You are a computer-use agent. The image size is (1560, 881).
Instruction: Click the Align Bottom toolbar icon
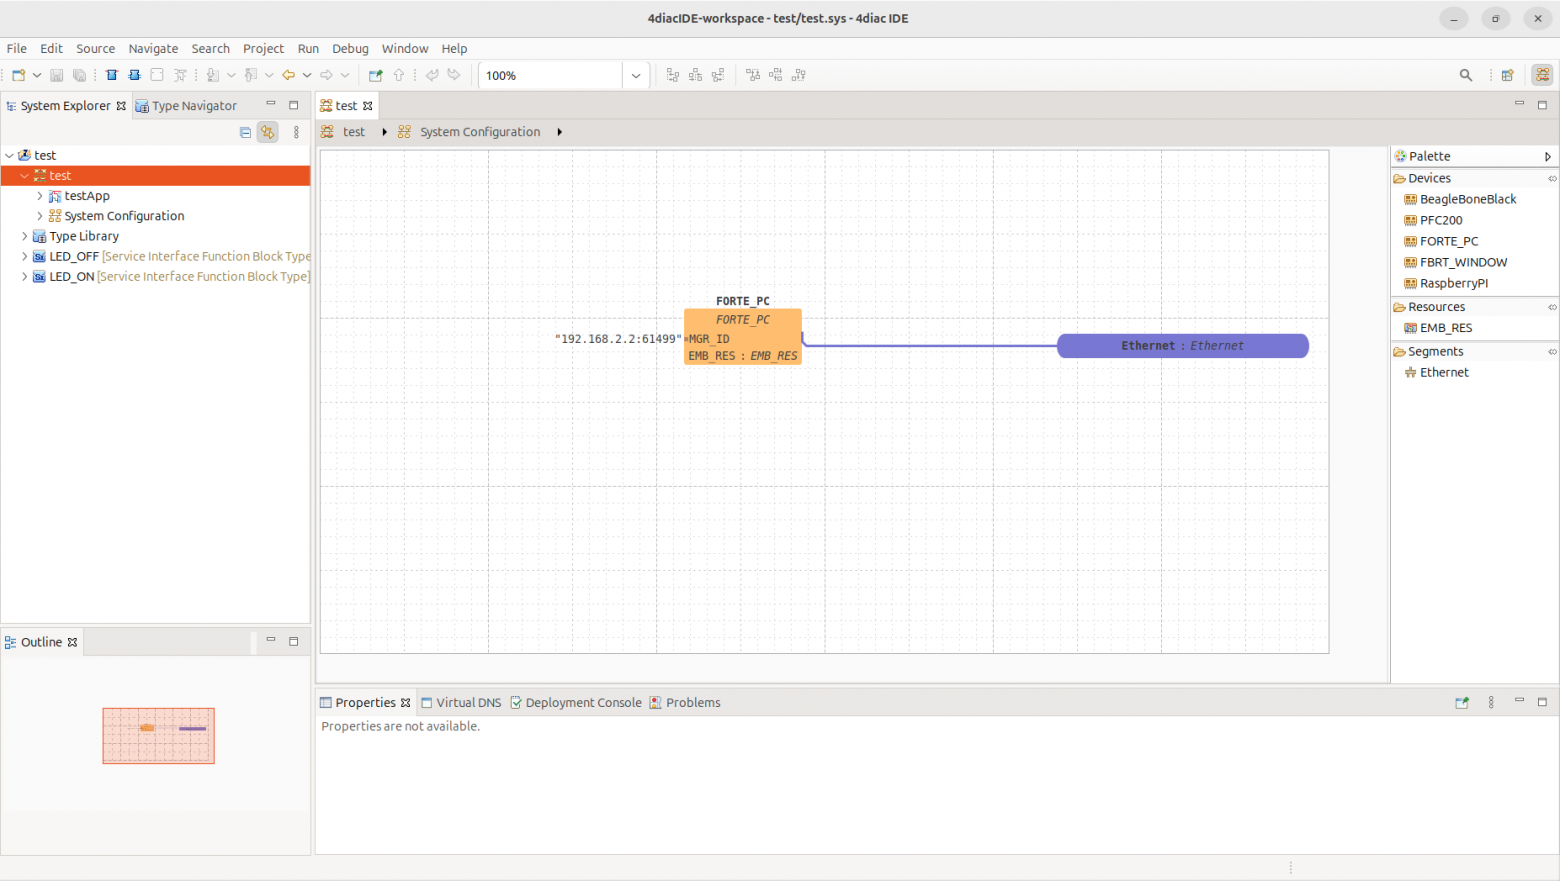799,75
